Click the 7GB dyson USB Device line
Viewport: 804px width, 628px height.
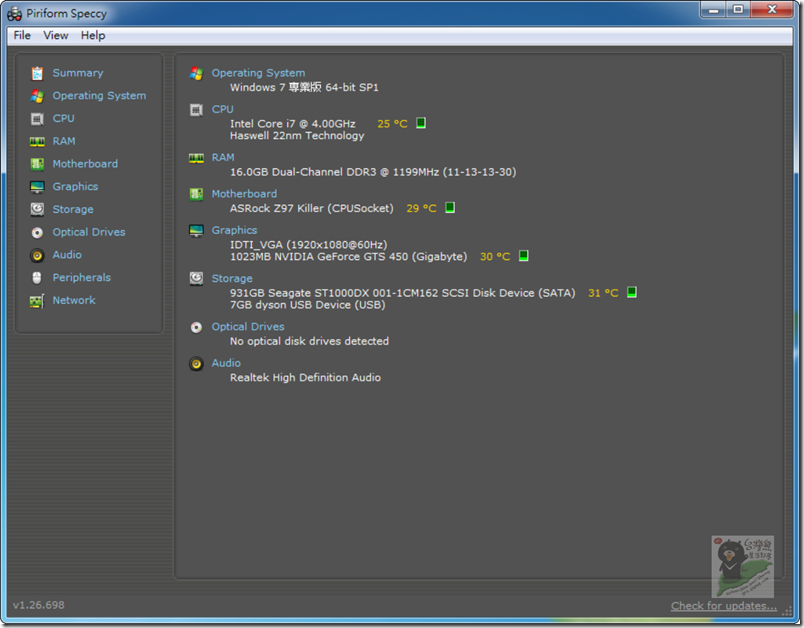tap(308, 305)
